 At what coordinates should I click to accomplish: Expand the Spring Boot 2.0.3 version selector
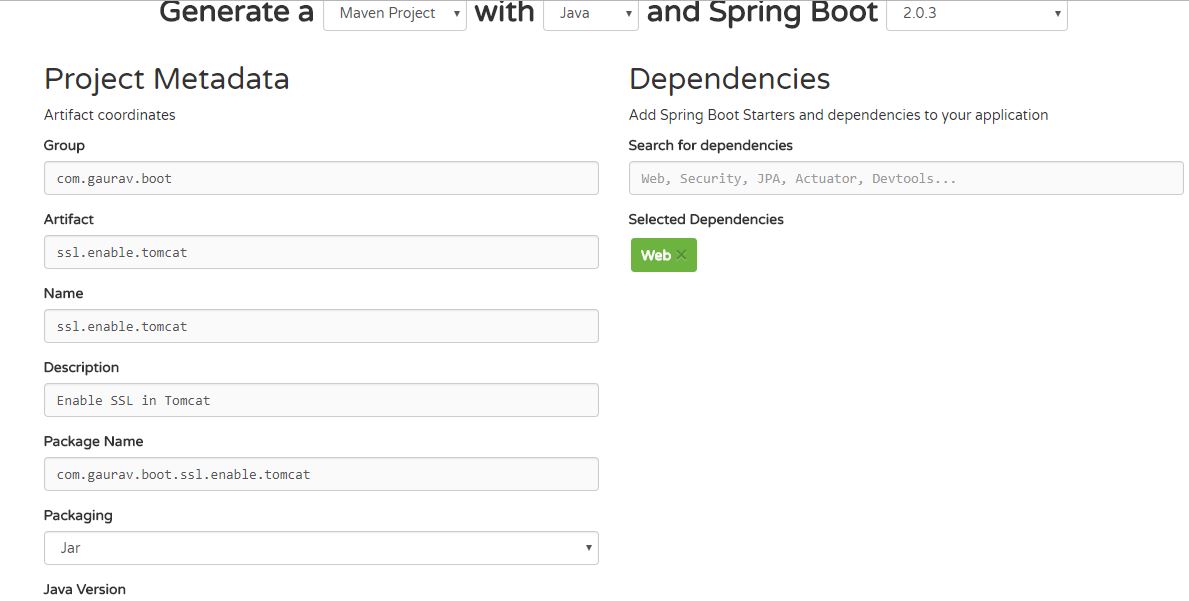point(975,15)
